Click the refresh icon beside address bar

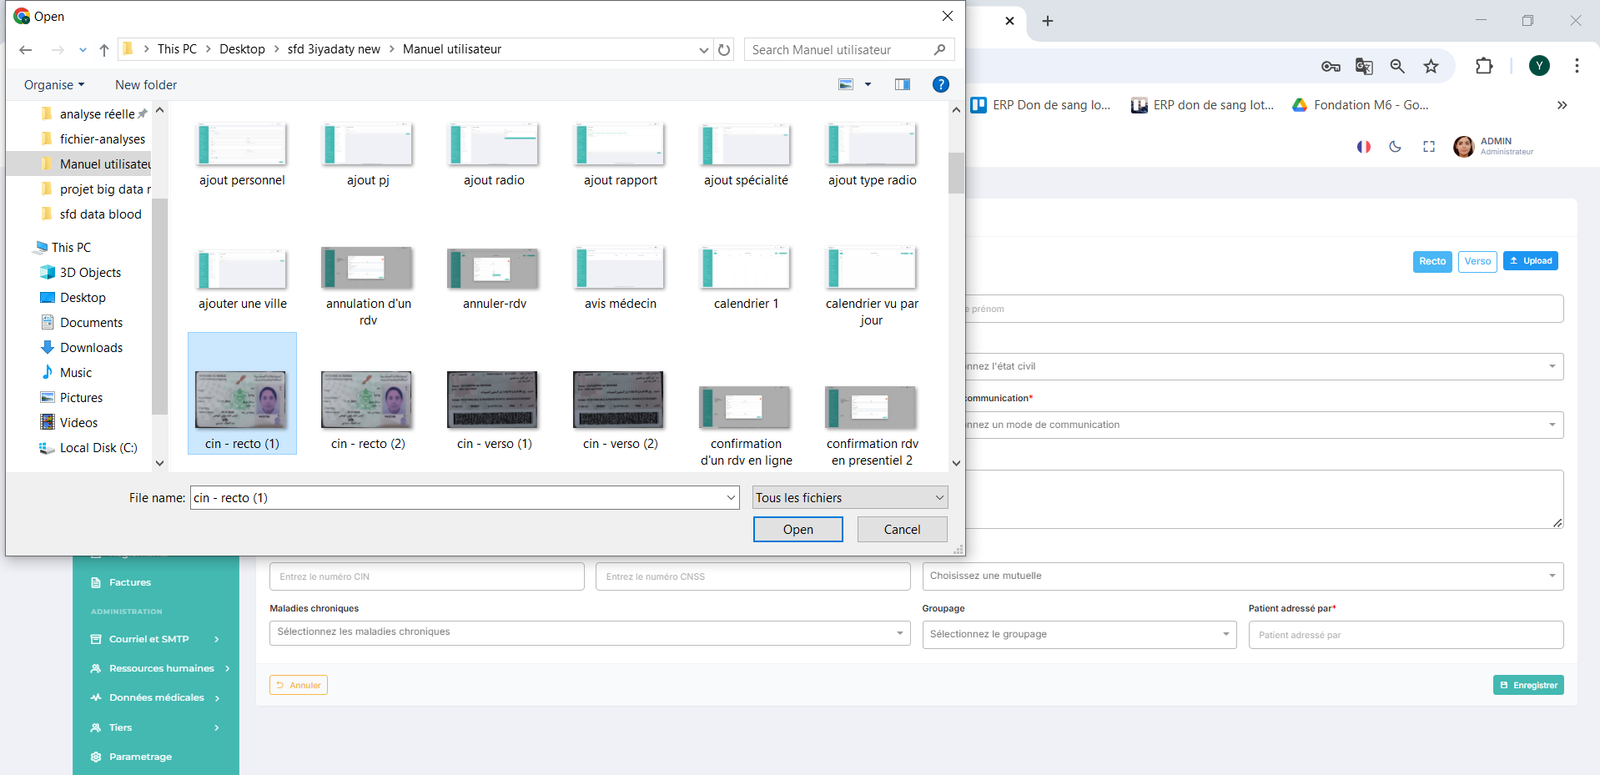click(x=724, y=50)
